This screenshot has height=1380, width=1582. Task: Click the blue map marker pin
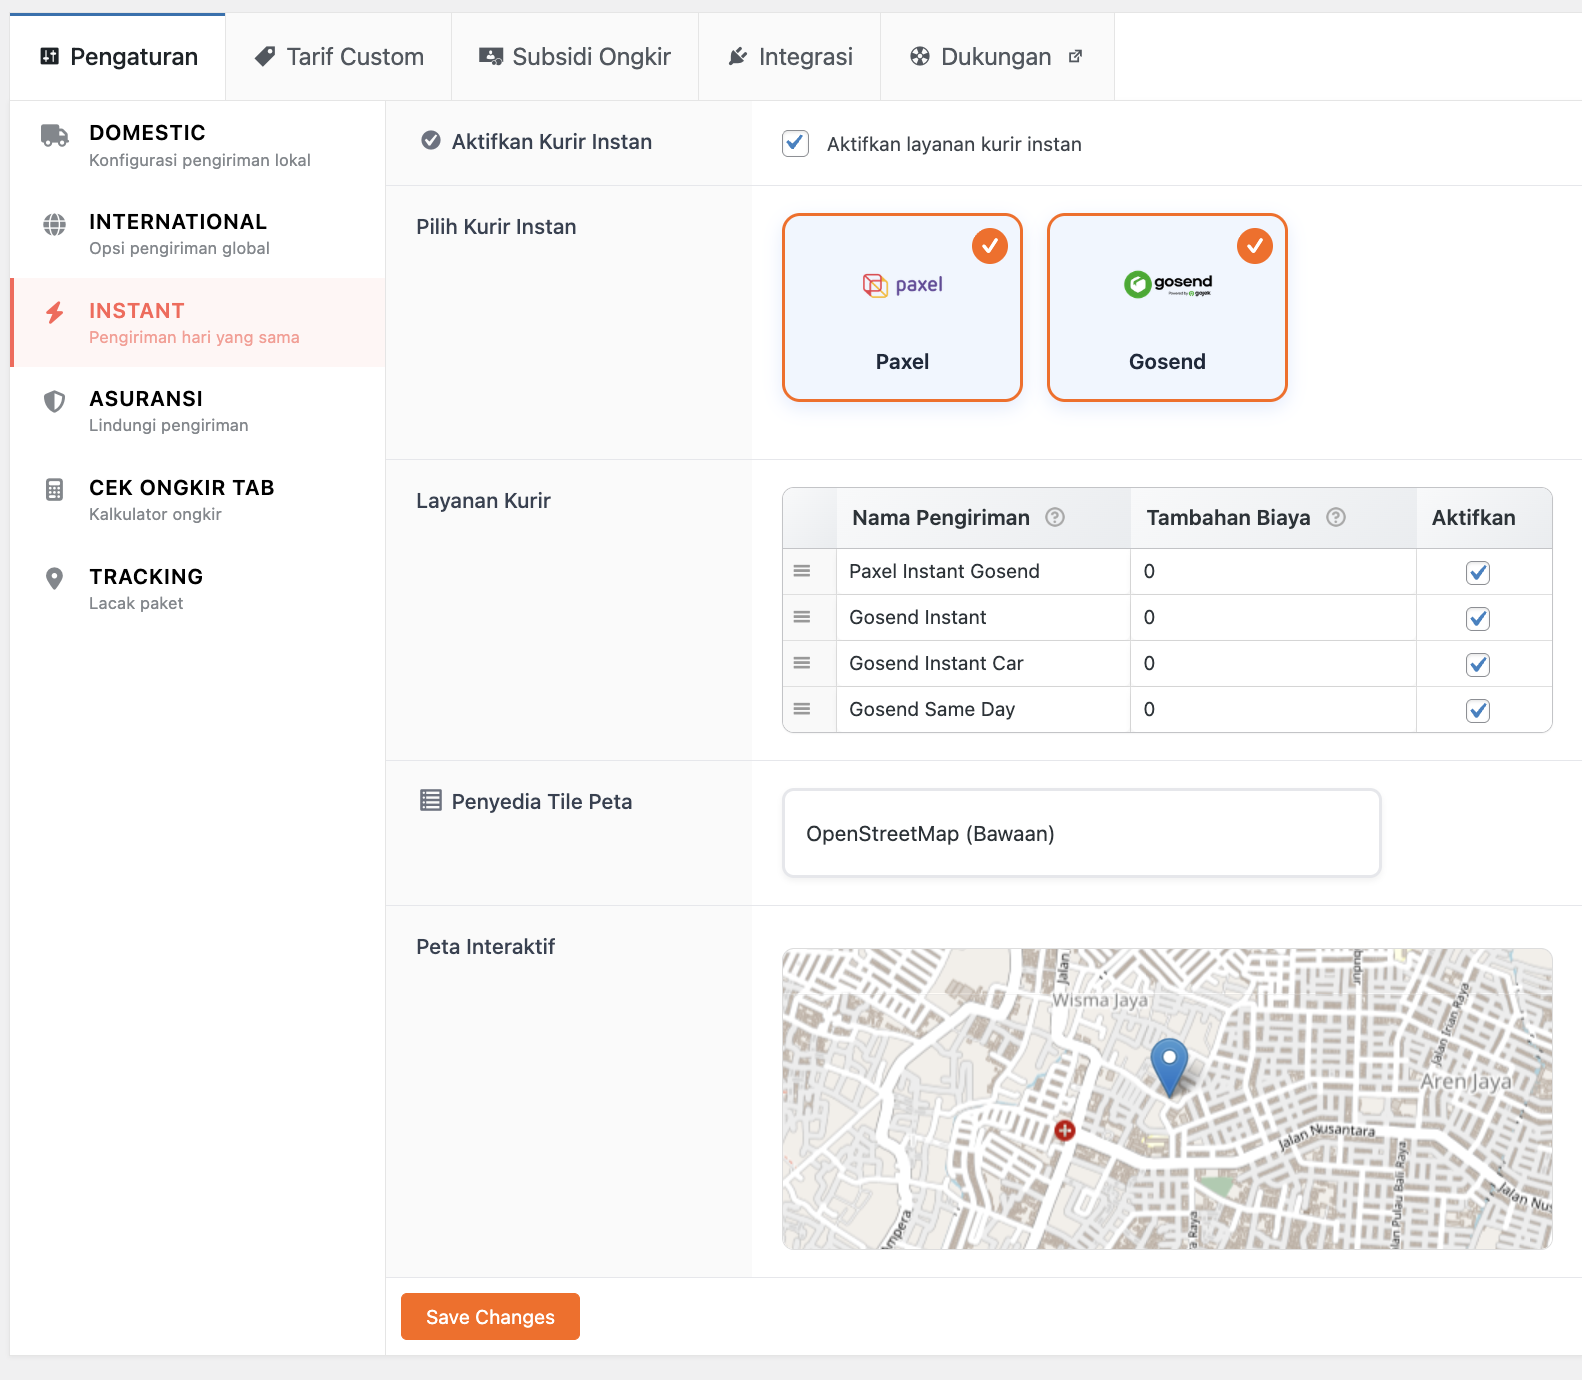point(1169,1065)
